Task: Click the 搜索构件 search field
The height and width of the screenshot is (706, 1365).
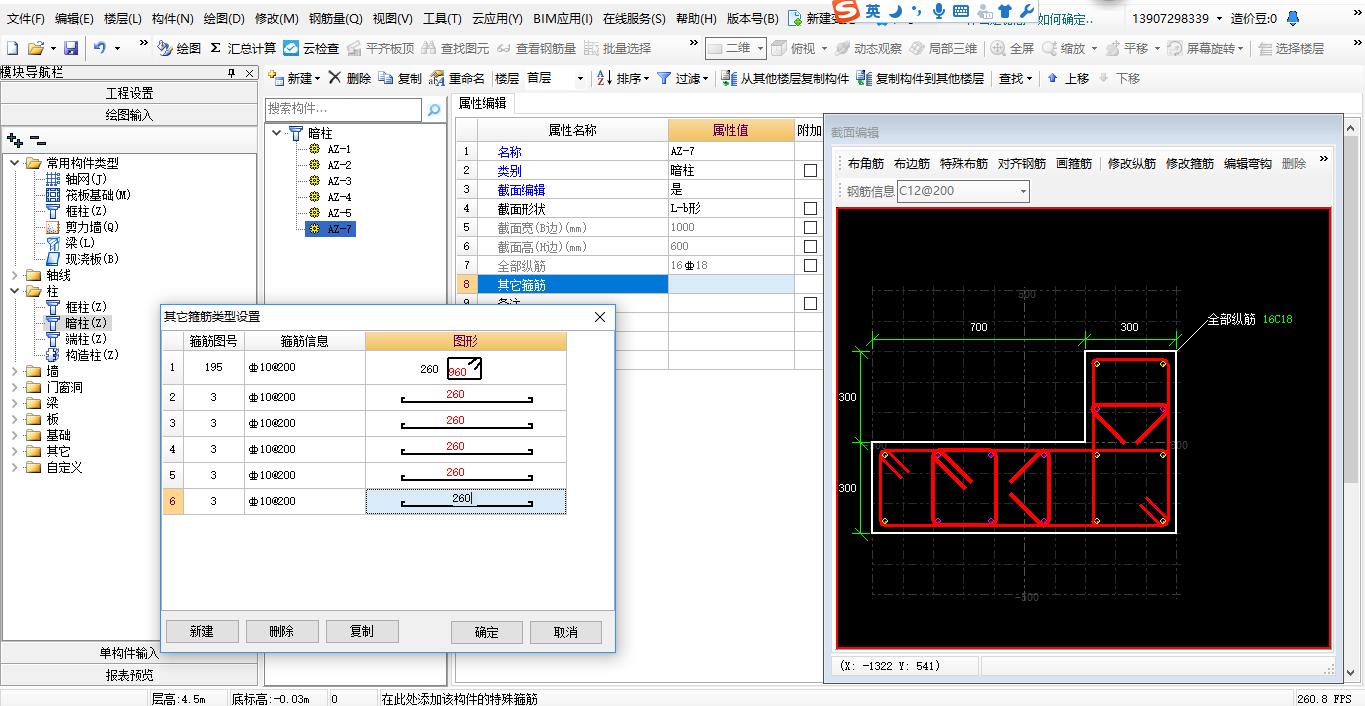Action: 345,109
